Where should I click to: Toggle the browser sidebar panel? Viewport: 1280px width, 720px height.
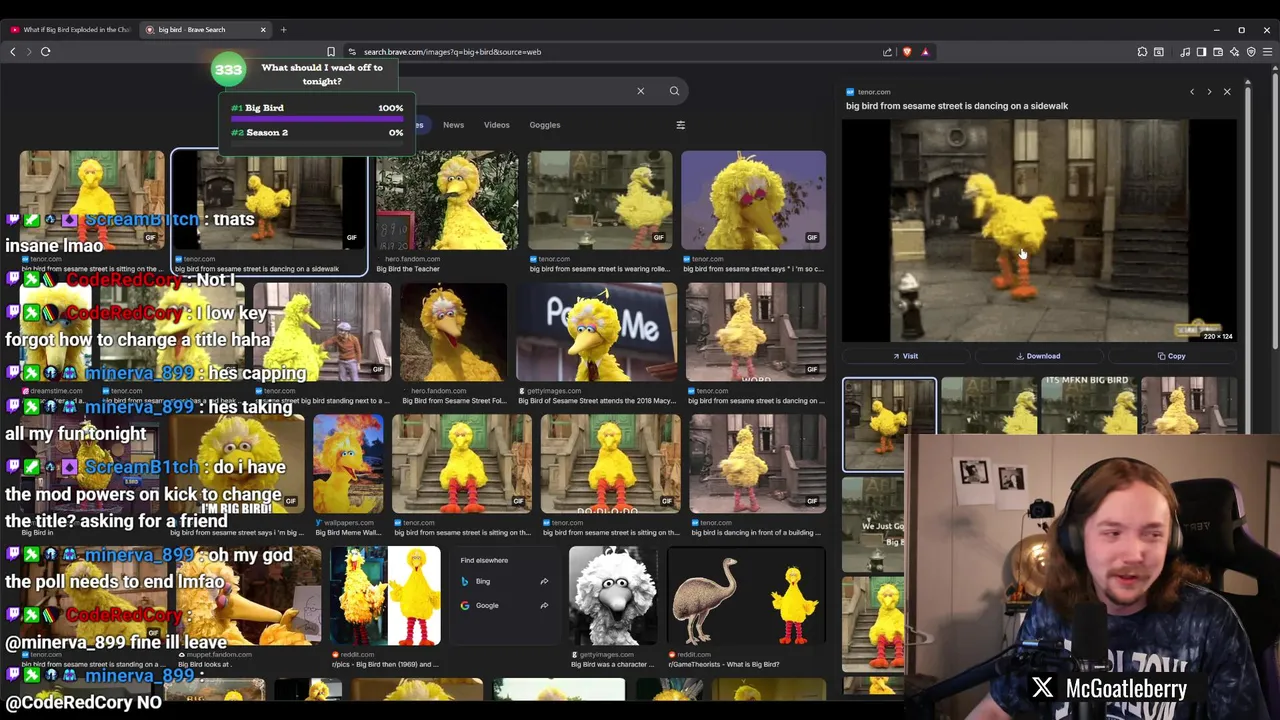(1201, 51)
